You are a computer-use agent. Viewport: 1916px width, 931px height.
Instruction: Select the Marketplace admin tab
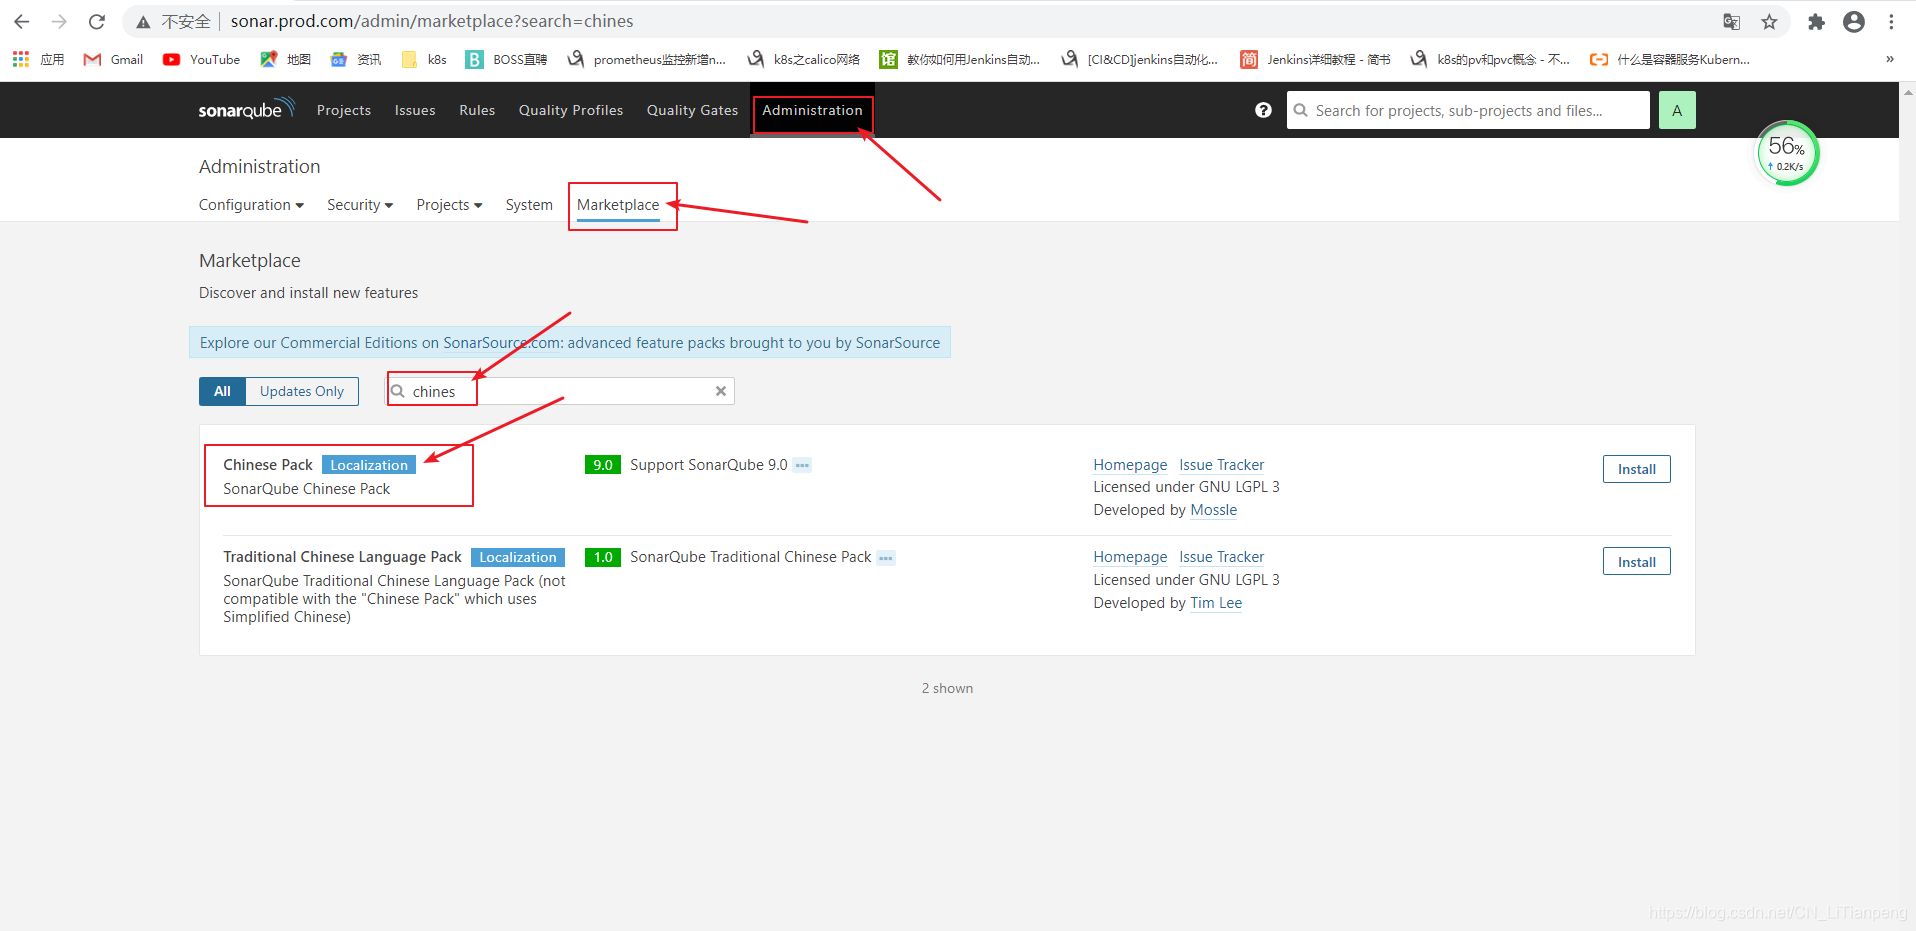pyautogui.click(x=618, y=205)
